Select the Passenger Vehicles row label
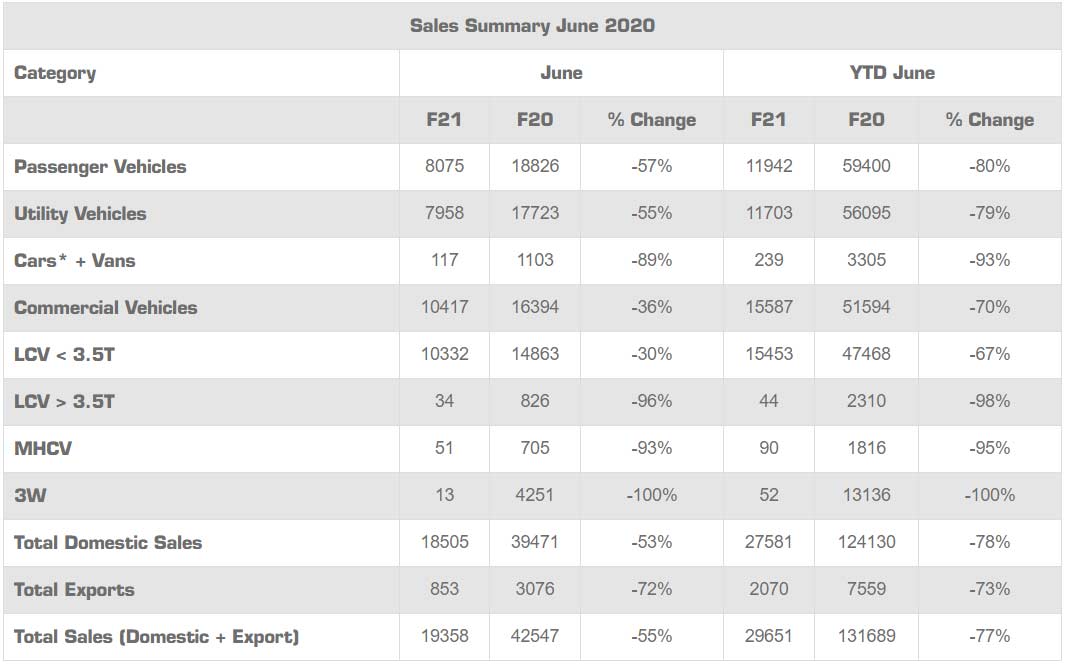Screen dimensions: 1065x664 [x=100, y=167]
